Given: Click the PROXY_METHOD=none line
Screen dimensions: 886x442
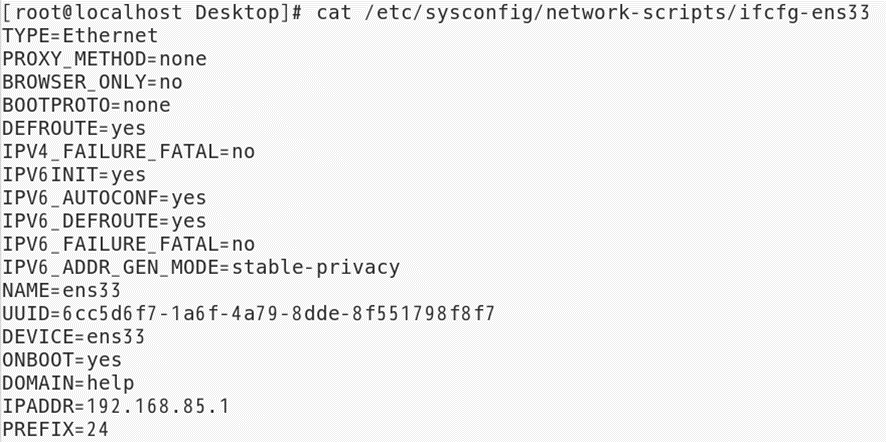Looking at the screenshot, I should (x=105, y=59).
